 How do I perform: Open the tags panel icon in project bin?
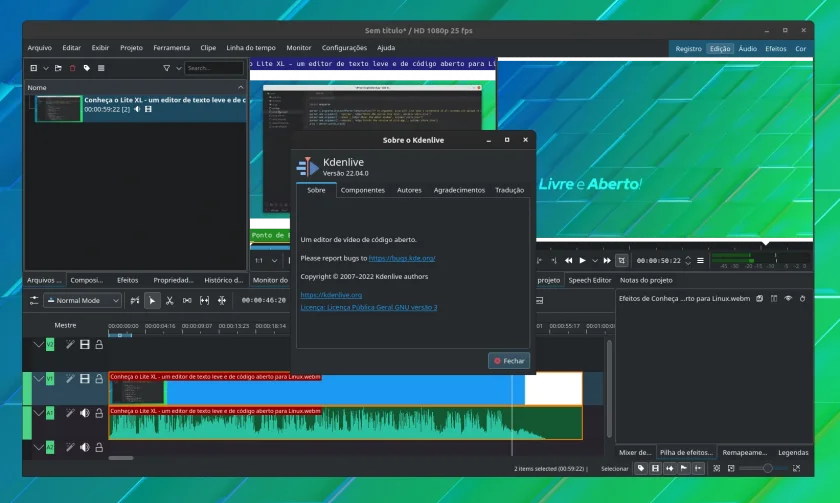tap(87, 68)
